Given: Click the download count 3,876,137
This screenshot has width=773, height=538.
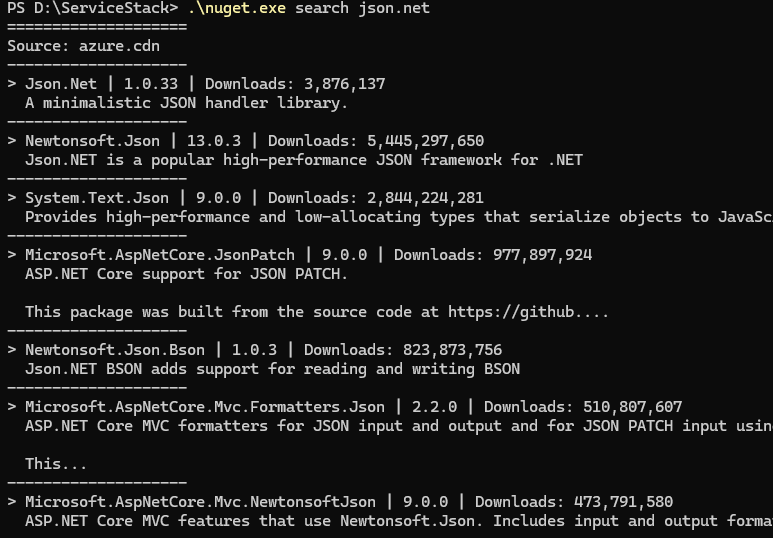Looking at the screenshot, I should tap(345, 84).
